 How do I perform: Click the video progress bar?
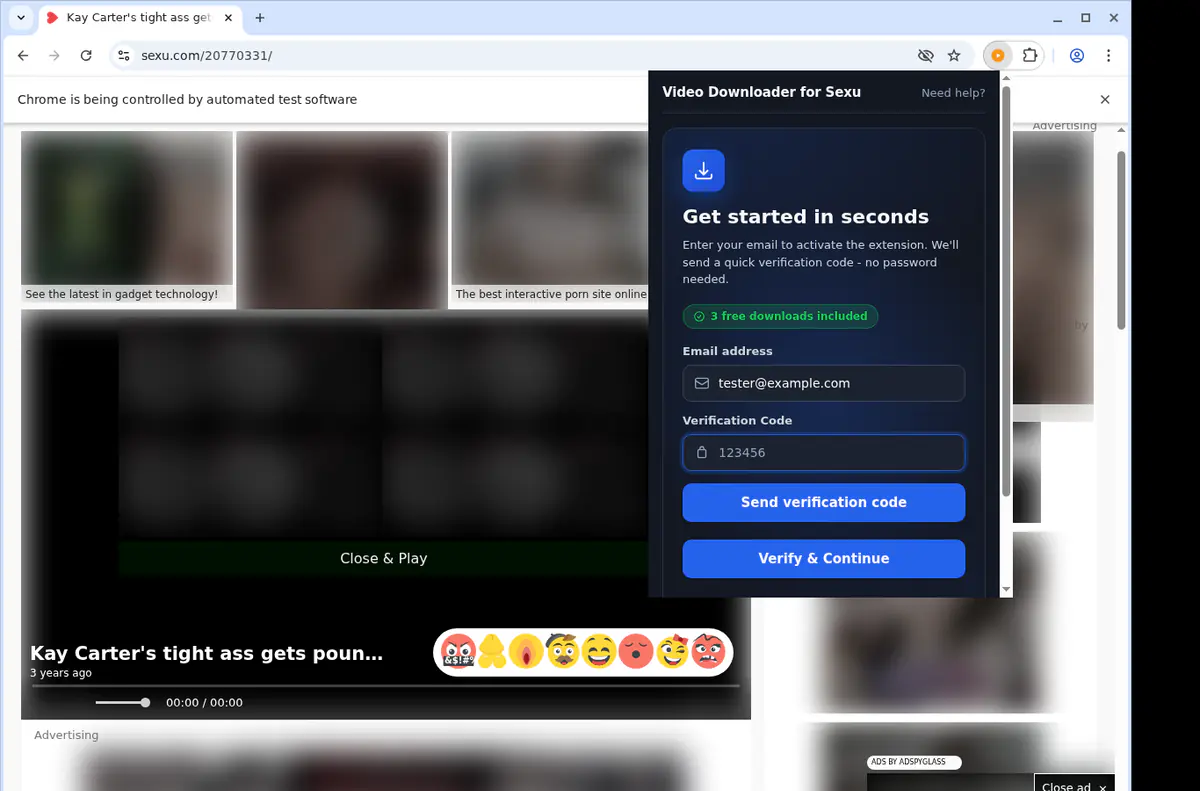[x=385, y=686]
